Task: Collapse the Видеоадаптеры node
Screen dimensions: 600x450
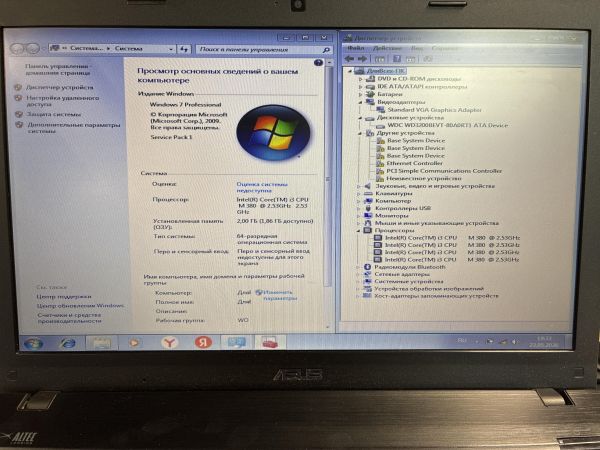Action: click(x=360, y=102)
